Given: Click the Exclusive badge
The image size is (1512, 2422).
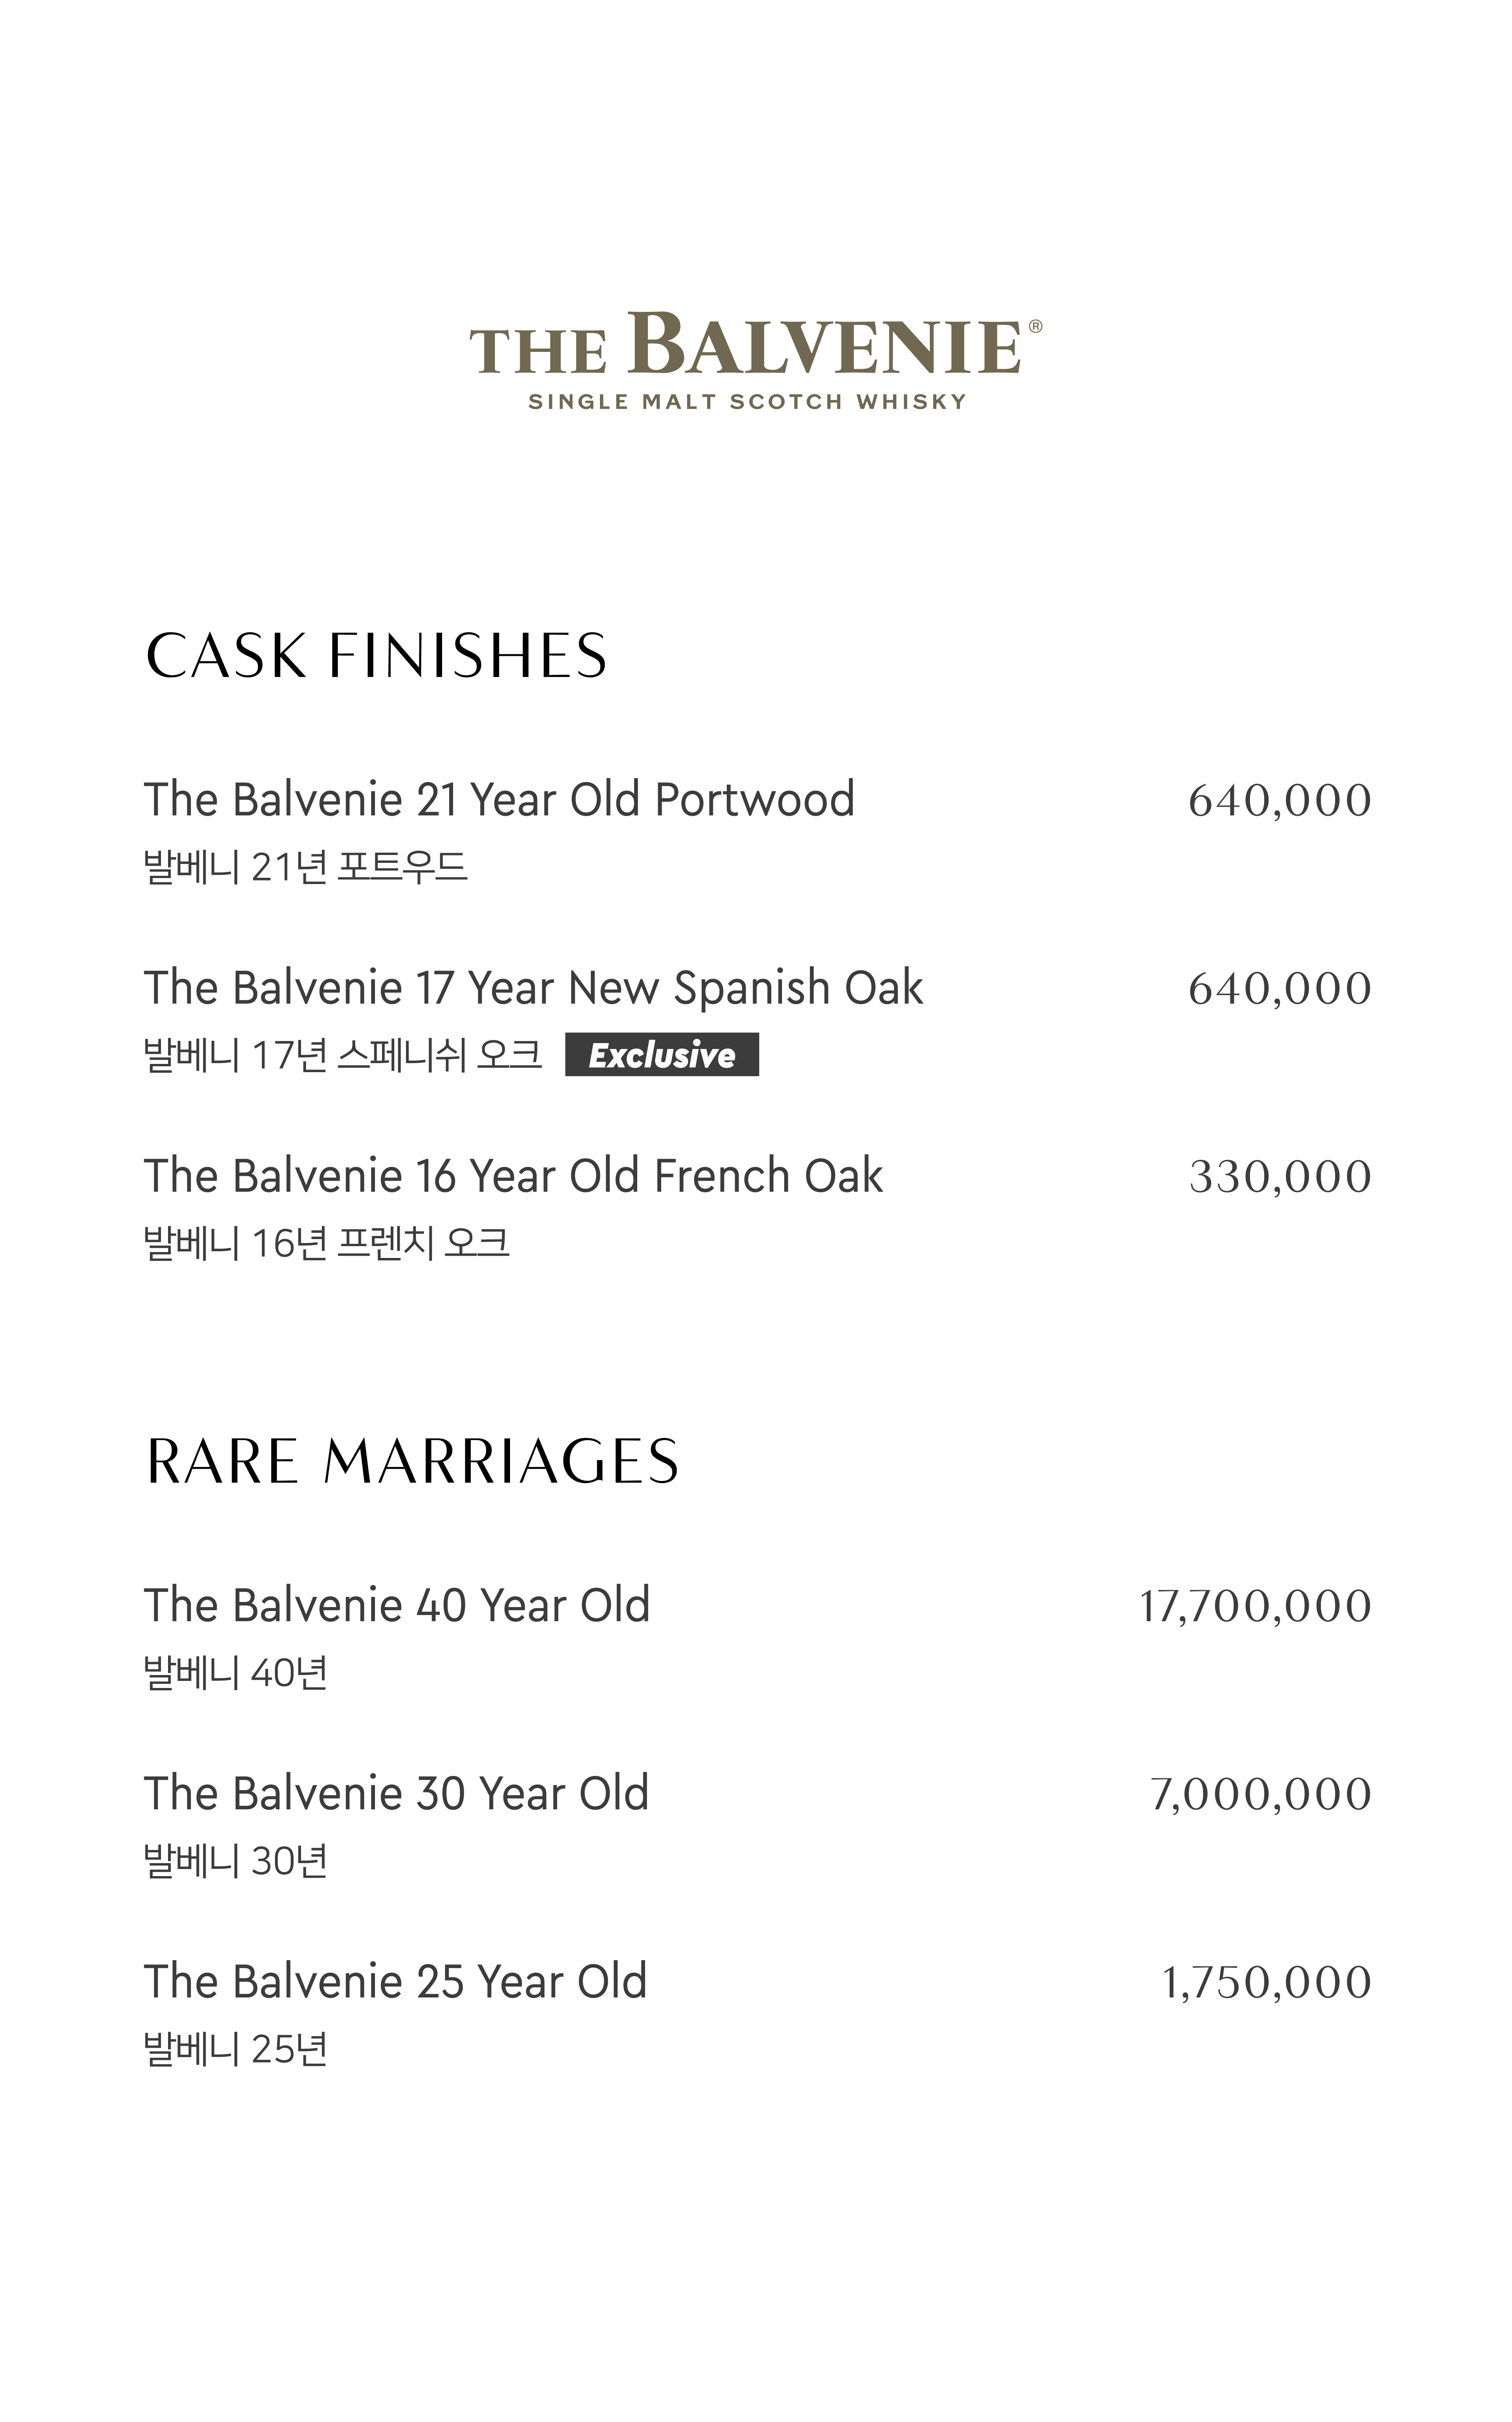Looking at the screenshot, I should click(662, 1054).
